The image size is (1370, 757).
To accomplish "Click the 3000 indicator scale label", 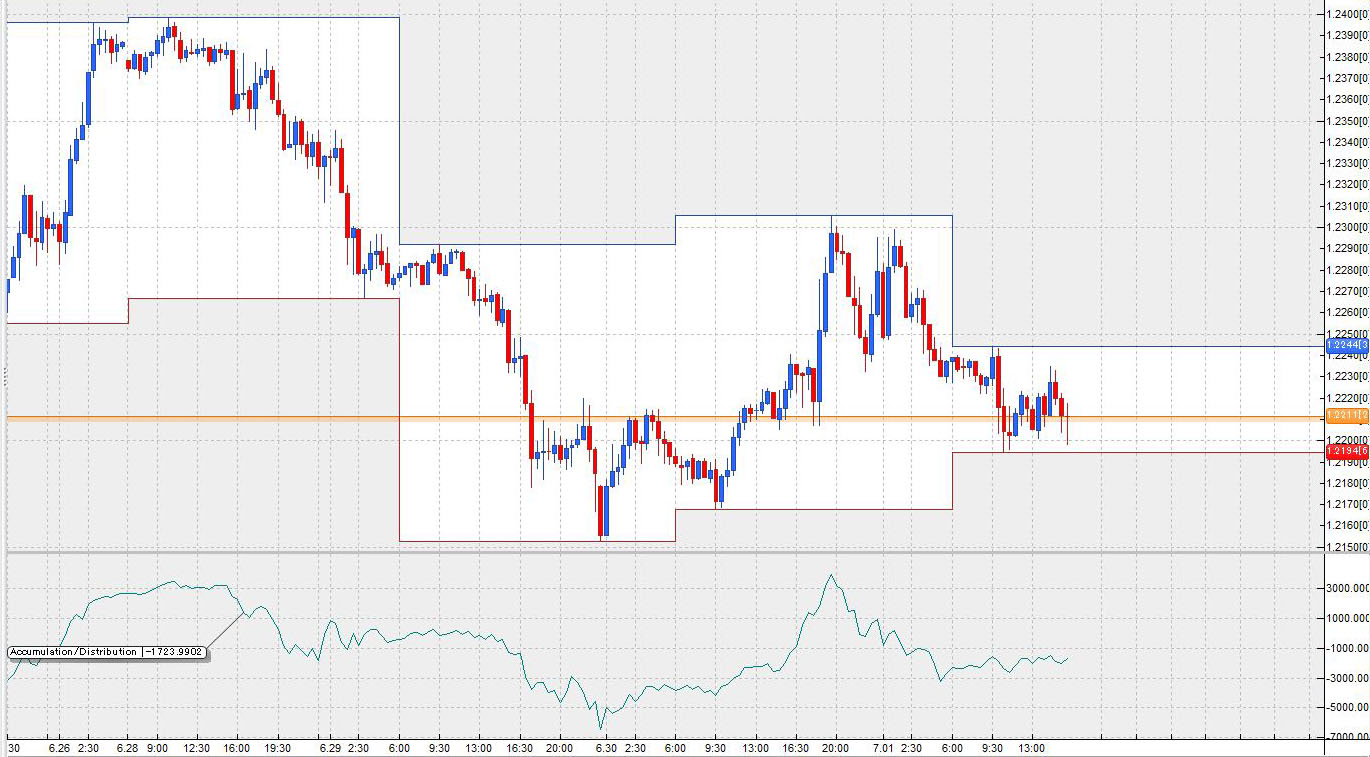I will click(1348, 589).
